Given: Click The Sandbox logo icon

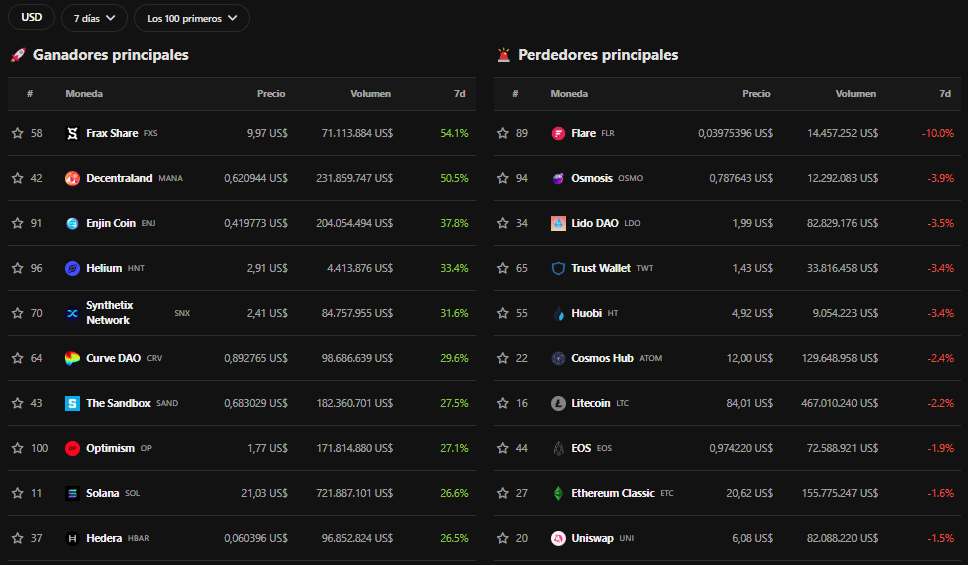Looking at the screenshot, I should tap(72, 404).
